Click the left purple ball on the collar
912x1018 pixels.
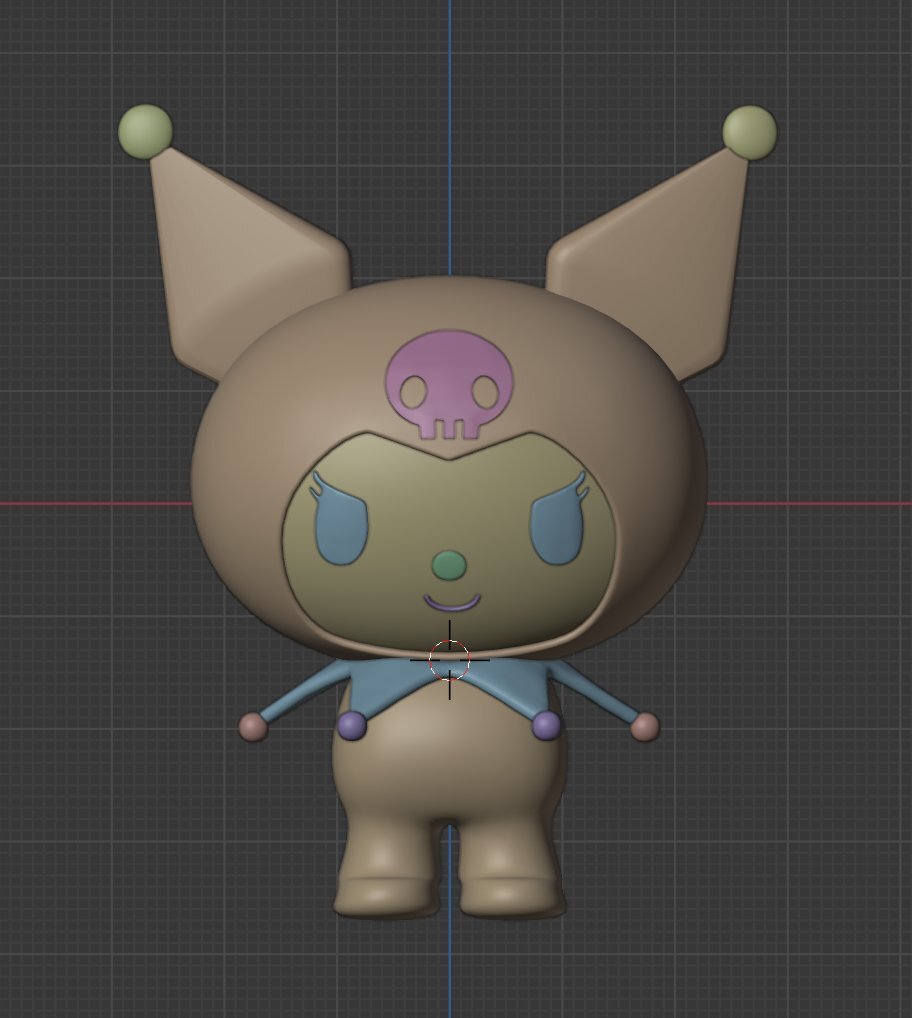point(352,726)
